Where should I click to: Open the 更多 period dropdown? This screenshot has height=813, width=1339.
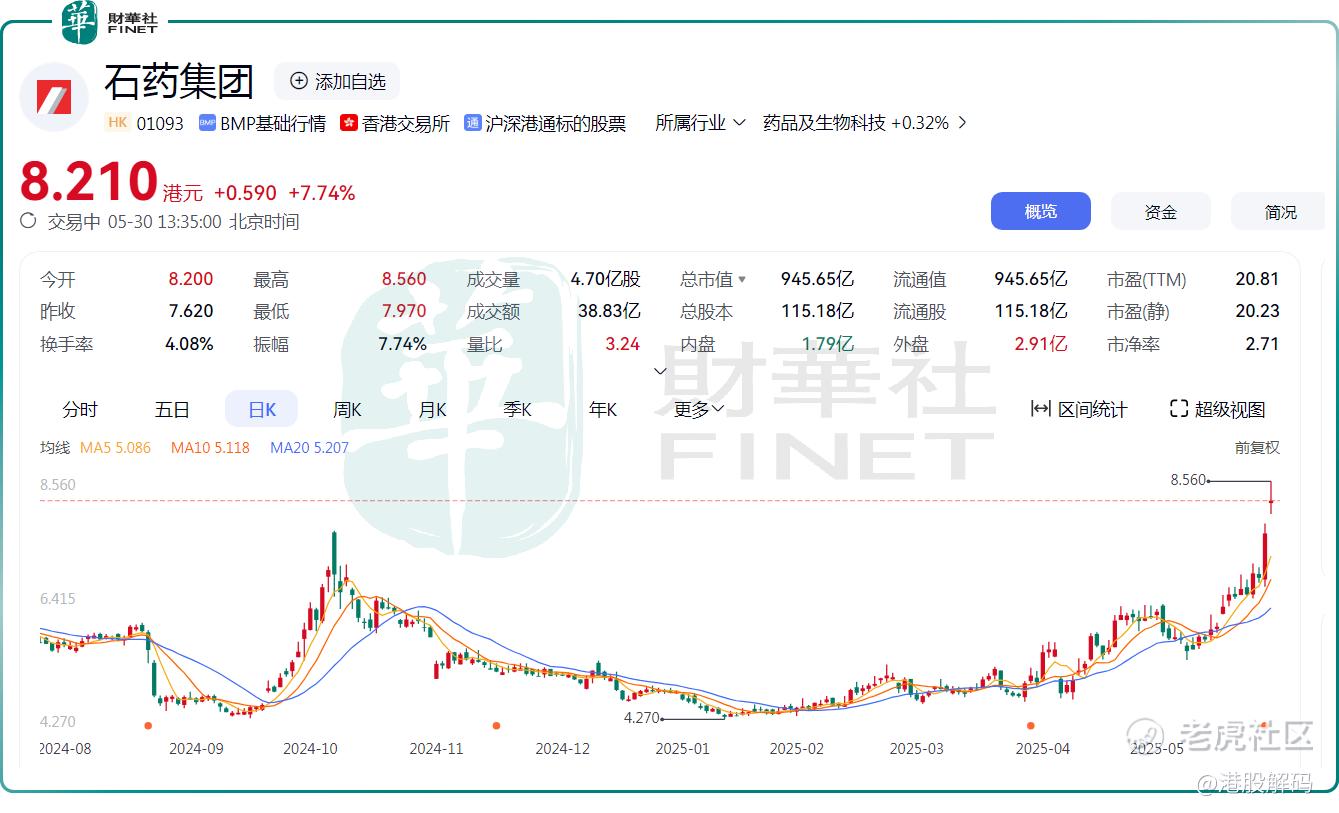tap(699, 409)
